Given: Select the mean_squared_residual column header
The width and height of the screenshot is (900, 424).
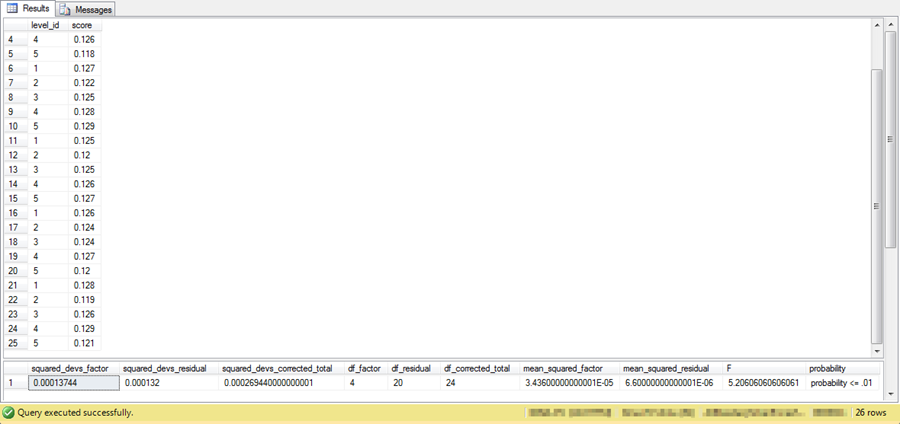Looking at the screenshot, I should (x=669, y=368).
